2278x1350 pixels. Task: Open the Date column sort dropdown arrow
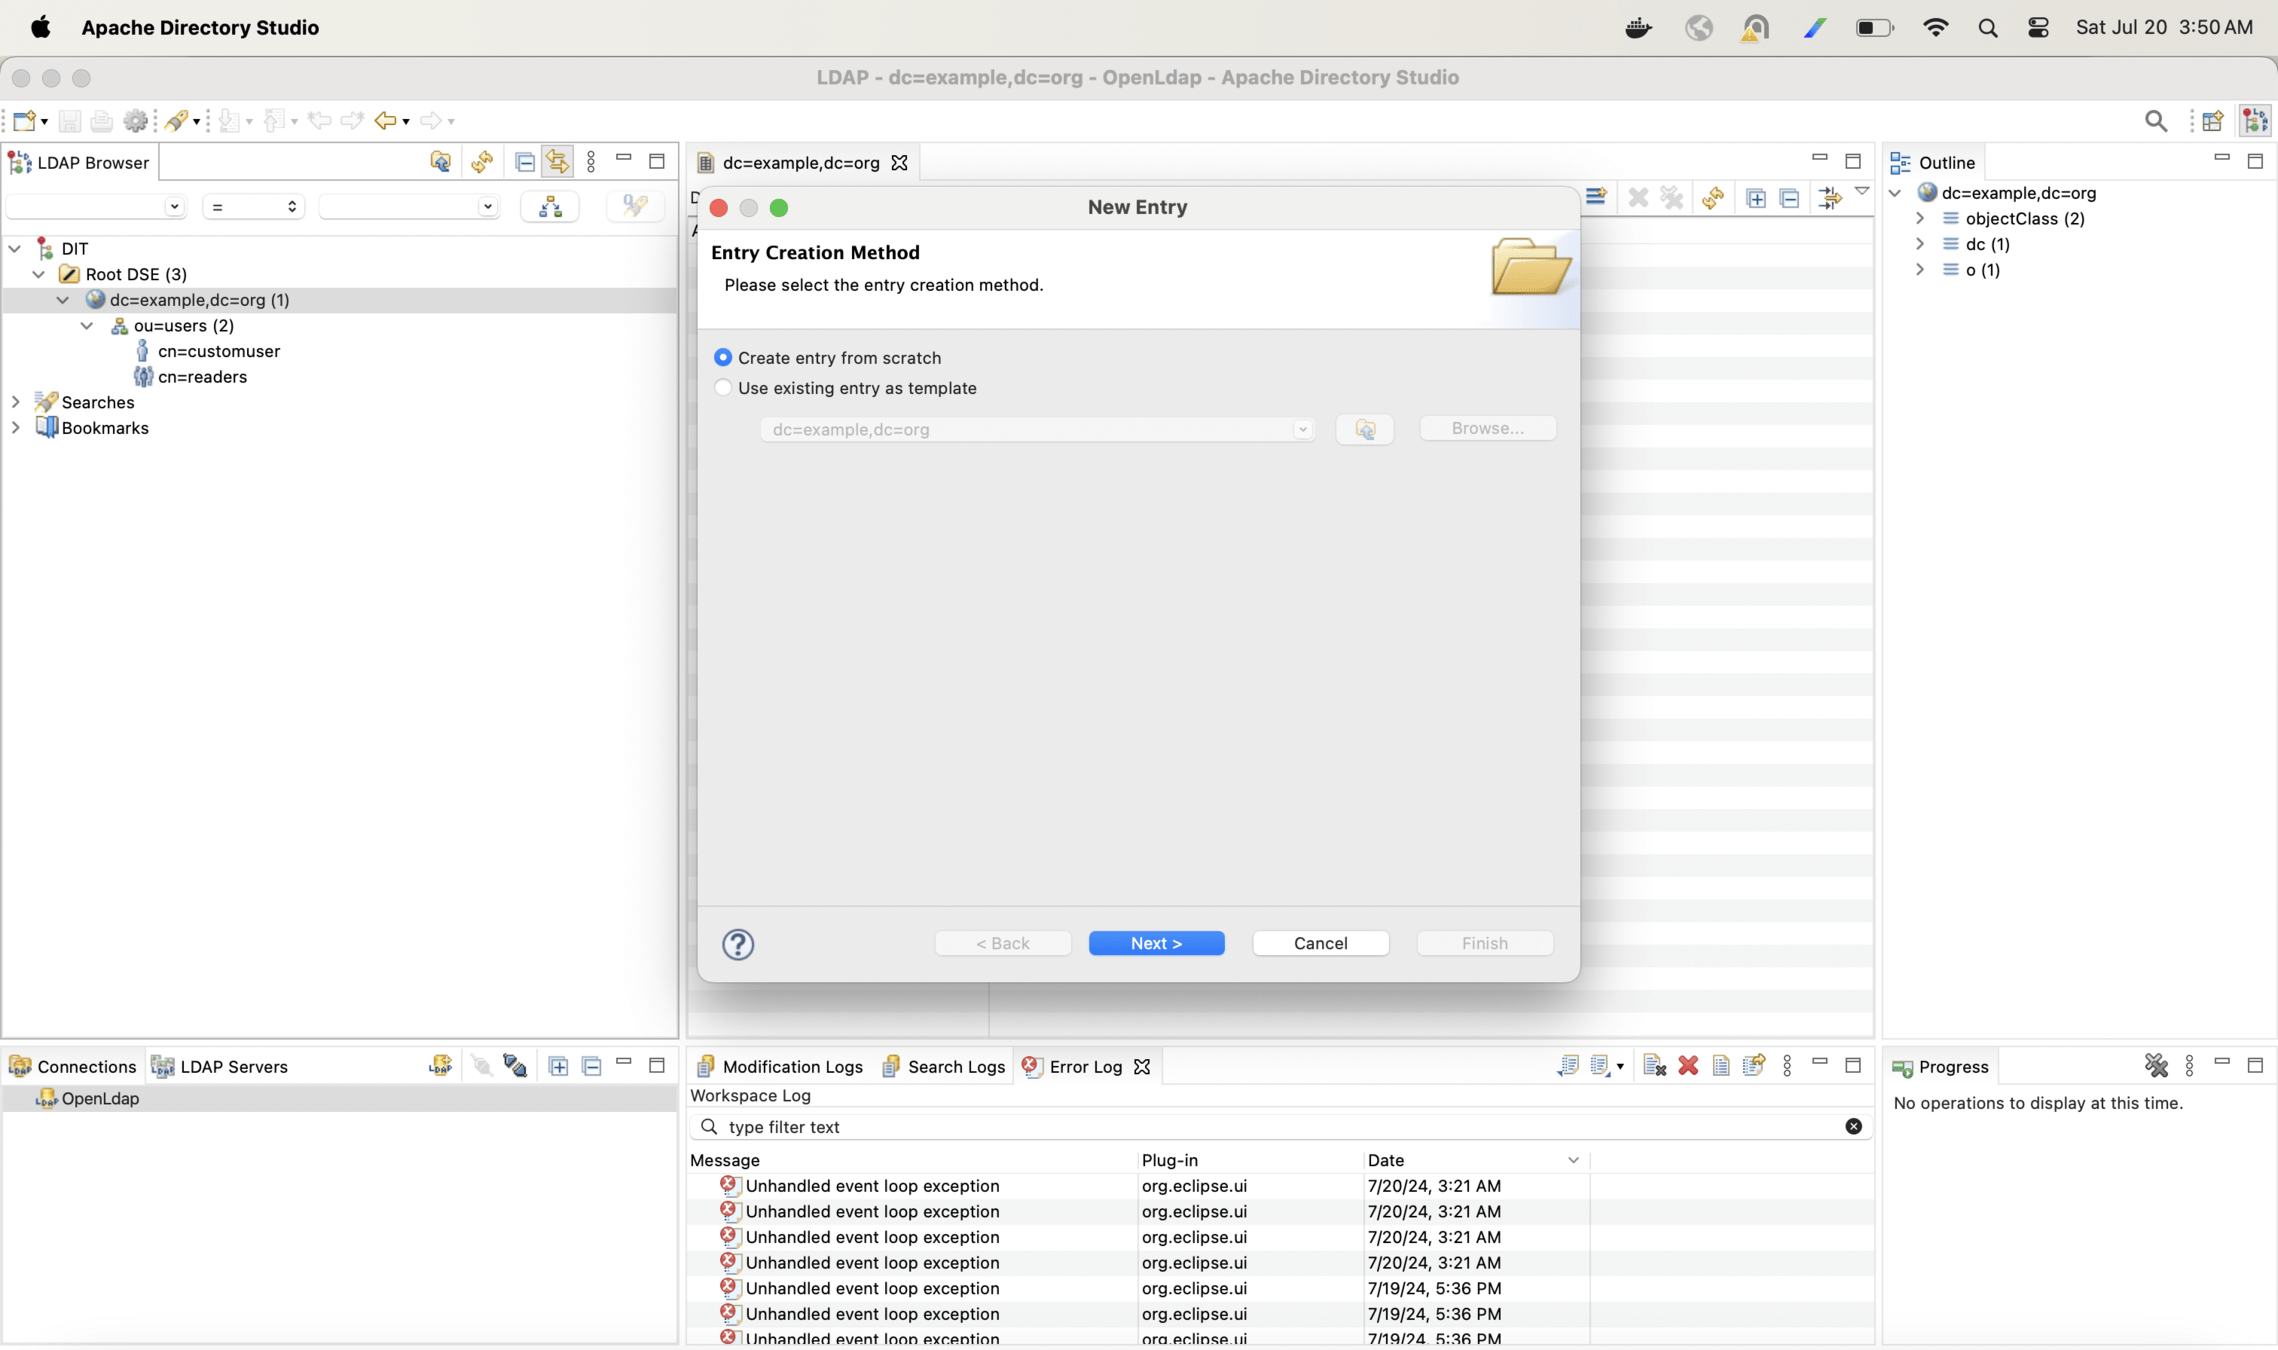tap(1573, 1160)
